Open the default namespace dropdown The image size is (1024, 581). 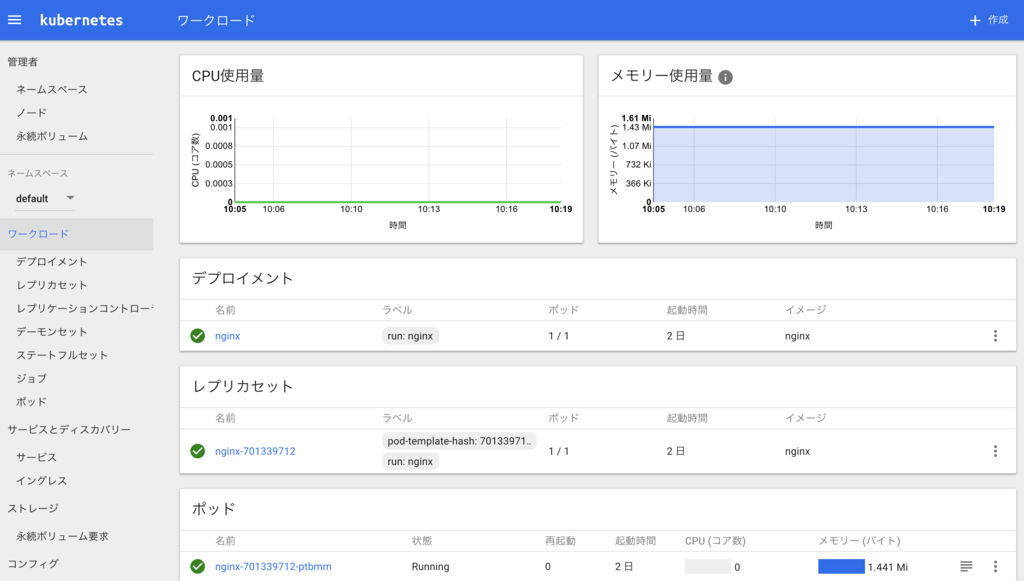tap(42, 198)
